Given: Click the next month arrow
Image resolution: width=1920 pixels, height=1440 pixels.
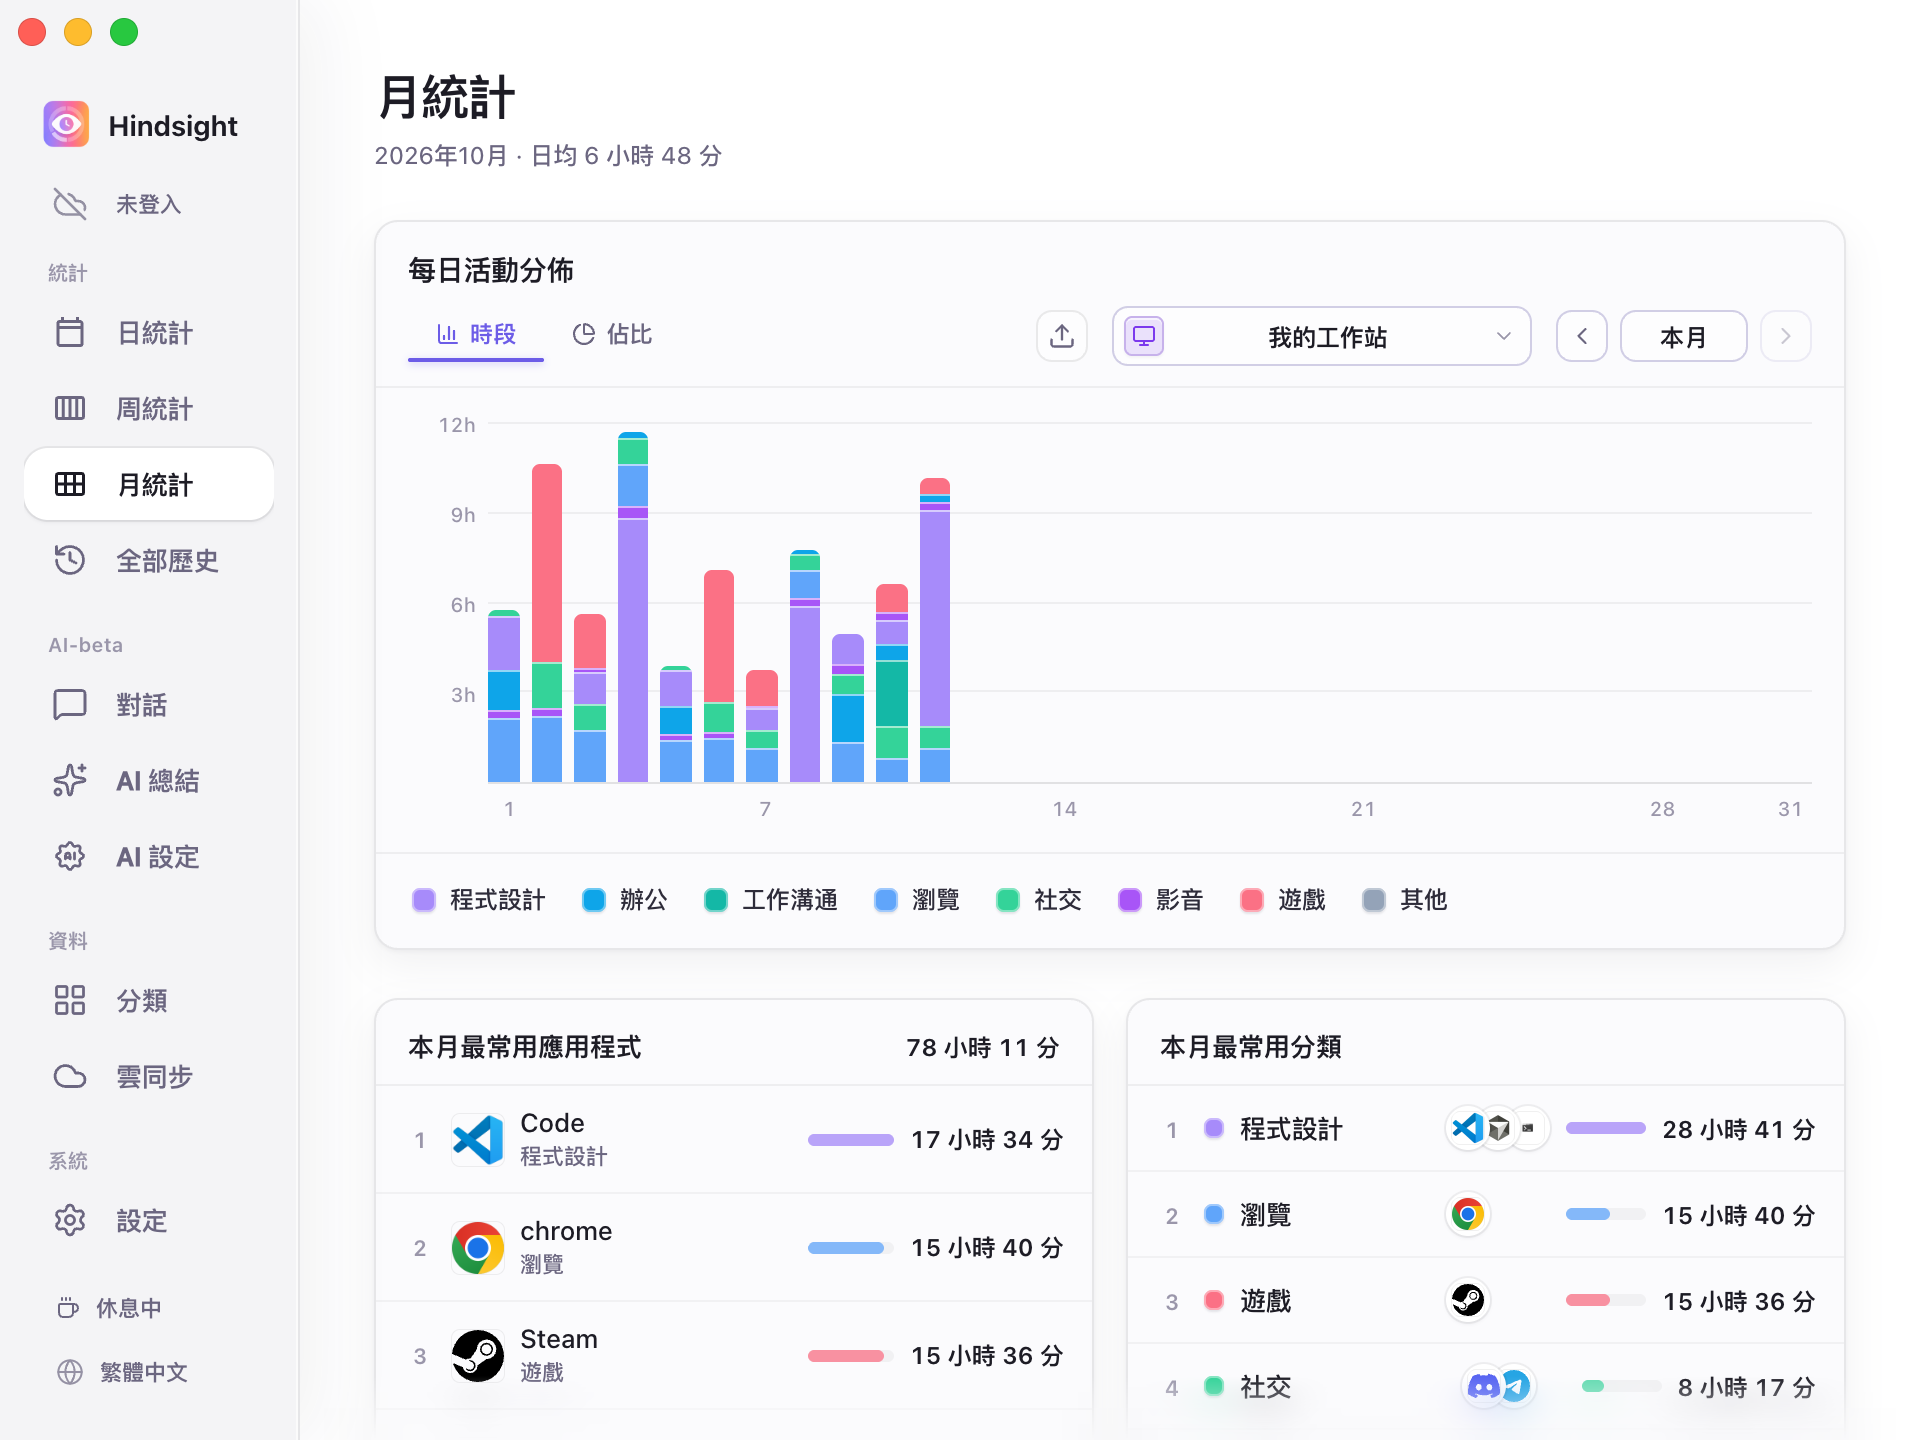Looking at the screenshot, I should pyautogui.click(x=1785, y=336).
